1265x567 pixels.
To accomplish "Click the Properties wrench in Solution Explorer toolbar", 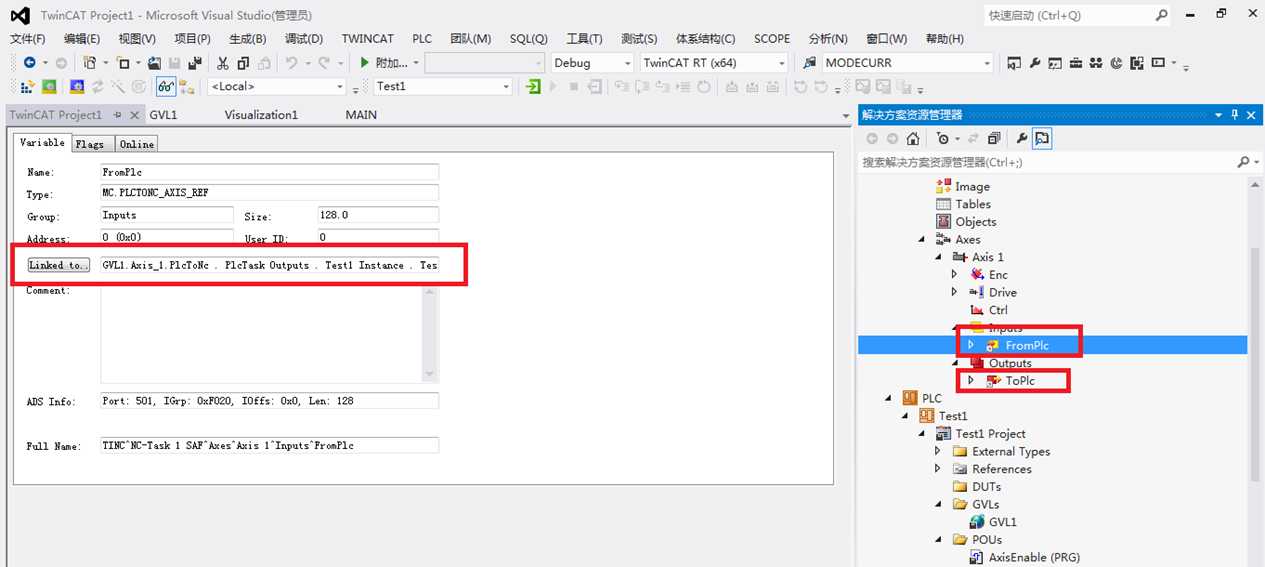I will [1021, 139].
